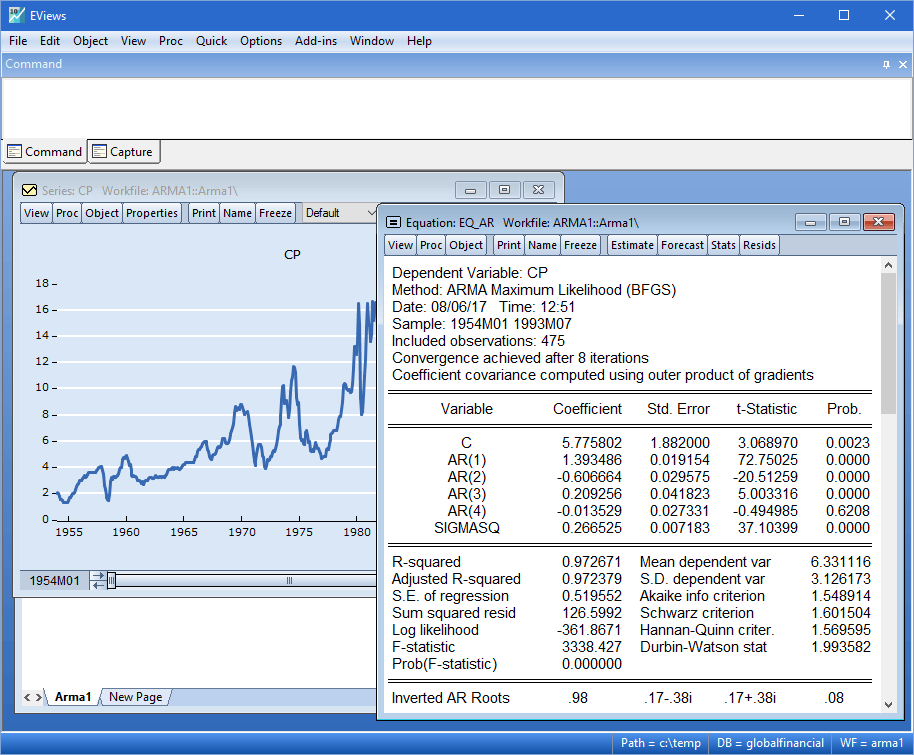
Task: Click the sample range slider handle under the graph
Action: [x=112, y=580]
